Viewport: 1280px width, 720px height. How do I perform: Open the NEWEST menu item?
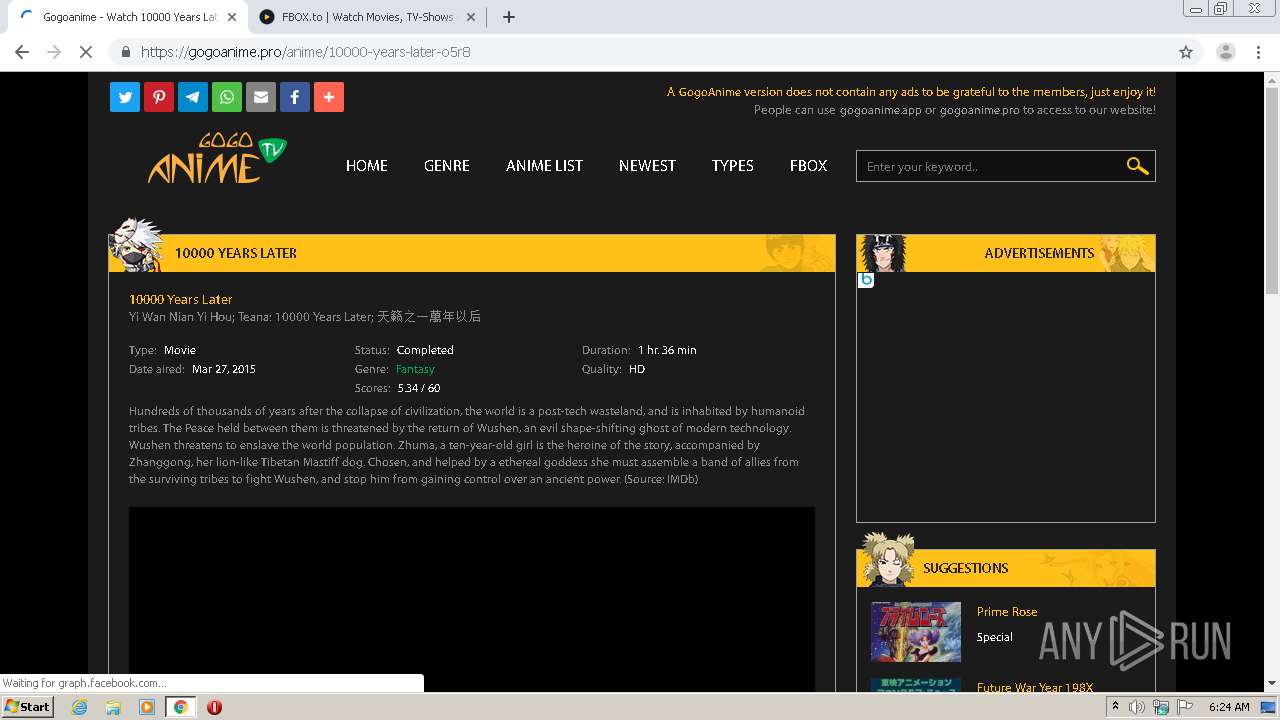[x=647, y=166]
